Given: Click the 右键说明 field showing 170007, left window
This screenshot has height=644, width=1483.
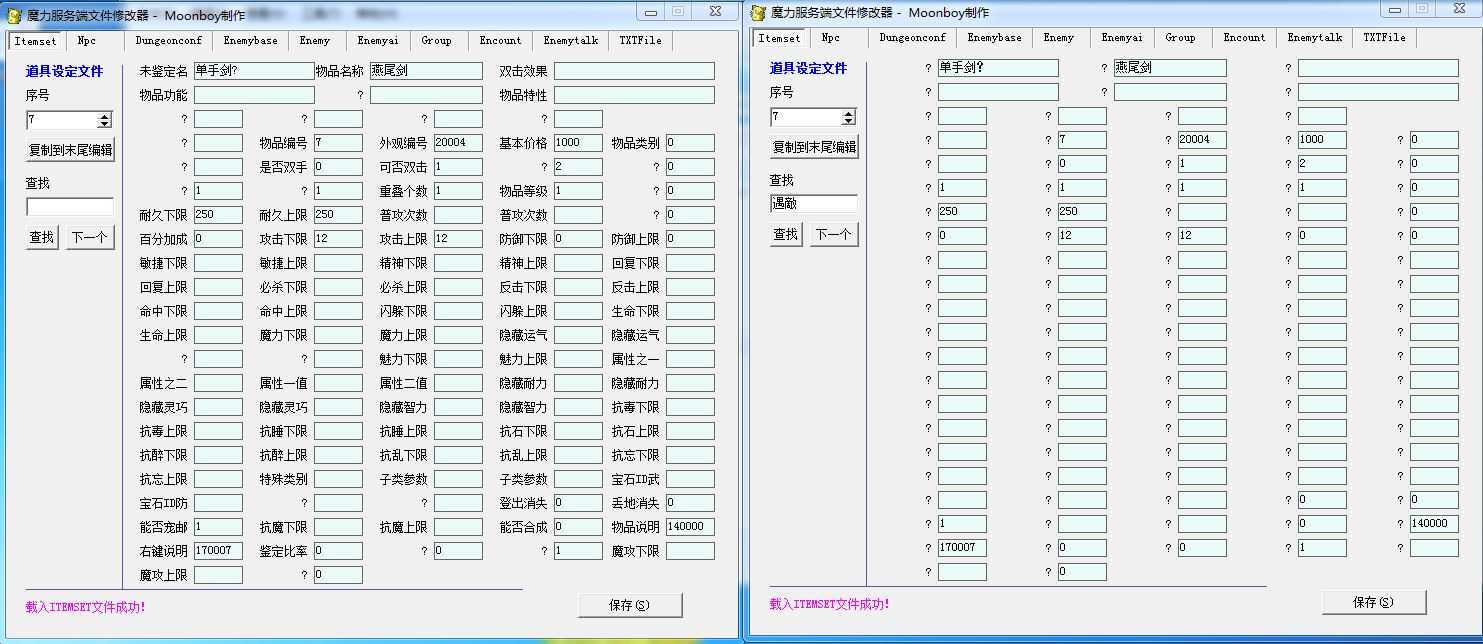Looking at the screenshot, I should coord(218,551).
